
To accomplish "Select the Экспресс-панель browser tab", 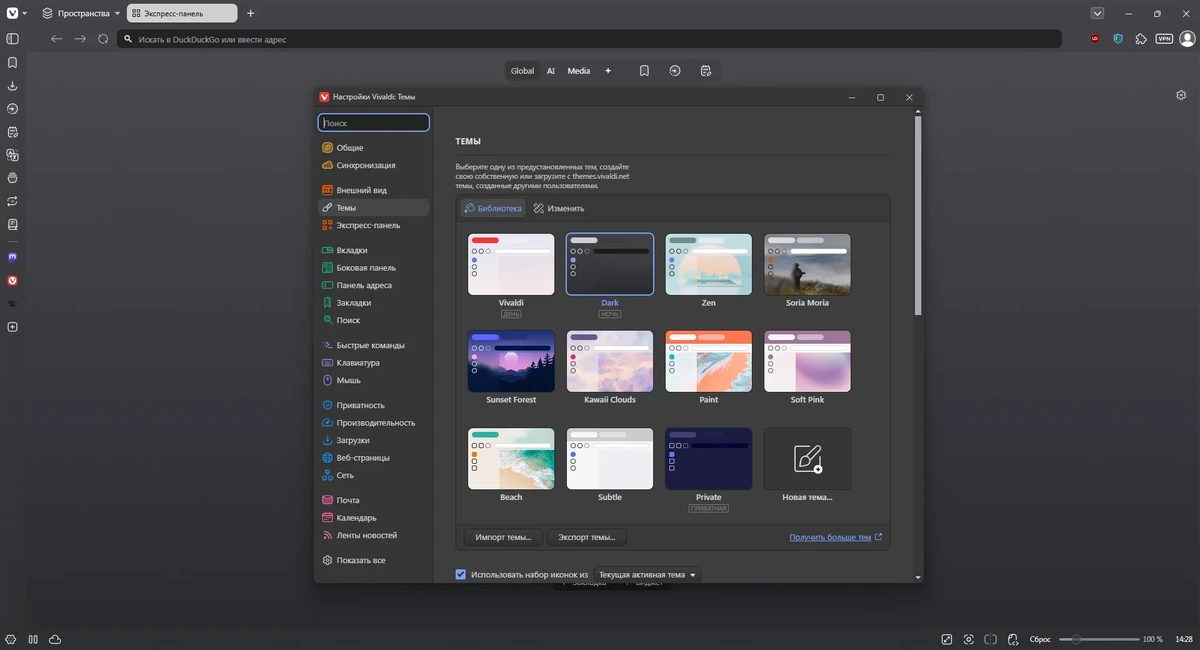I will point(182,14).
